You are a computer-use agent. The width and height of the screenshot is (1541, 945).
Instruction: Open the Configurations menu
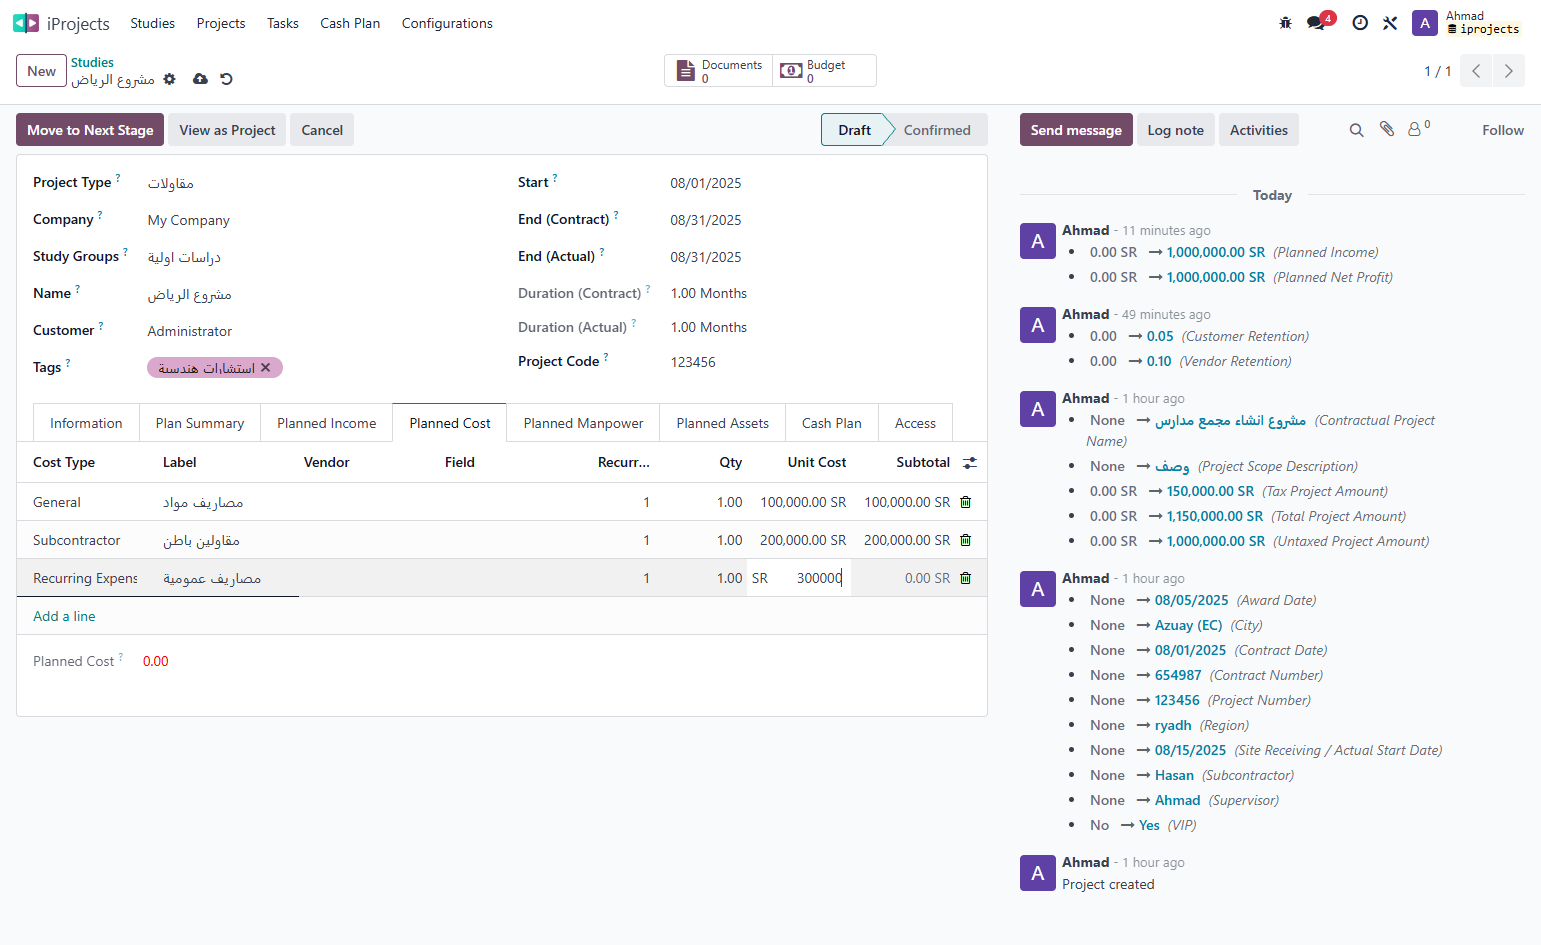pyautogui.click(x=447, y=23)
